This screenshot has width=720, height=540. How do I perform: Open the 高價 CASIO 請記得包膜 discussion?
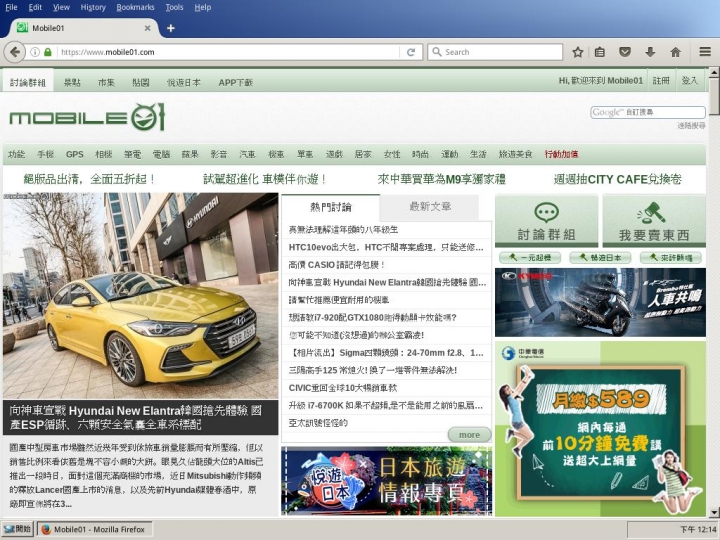337,265
